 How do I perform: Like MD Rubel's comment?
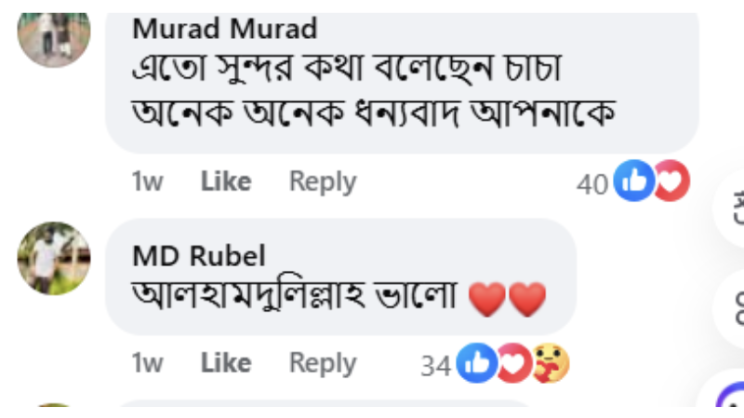click(x=225, y=364)
